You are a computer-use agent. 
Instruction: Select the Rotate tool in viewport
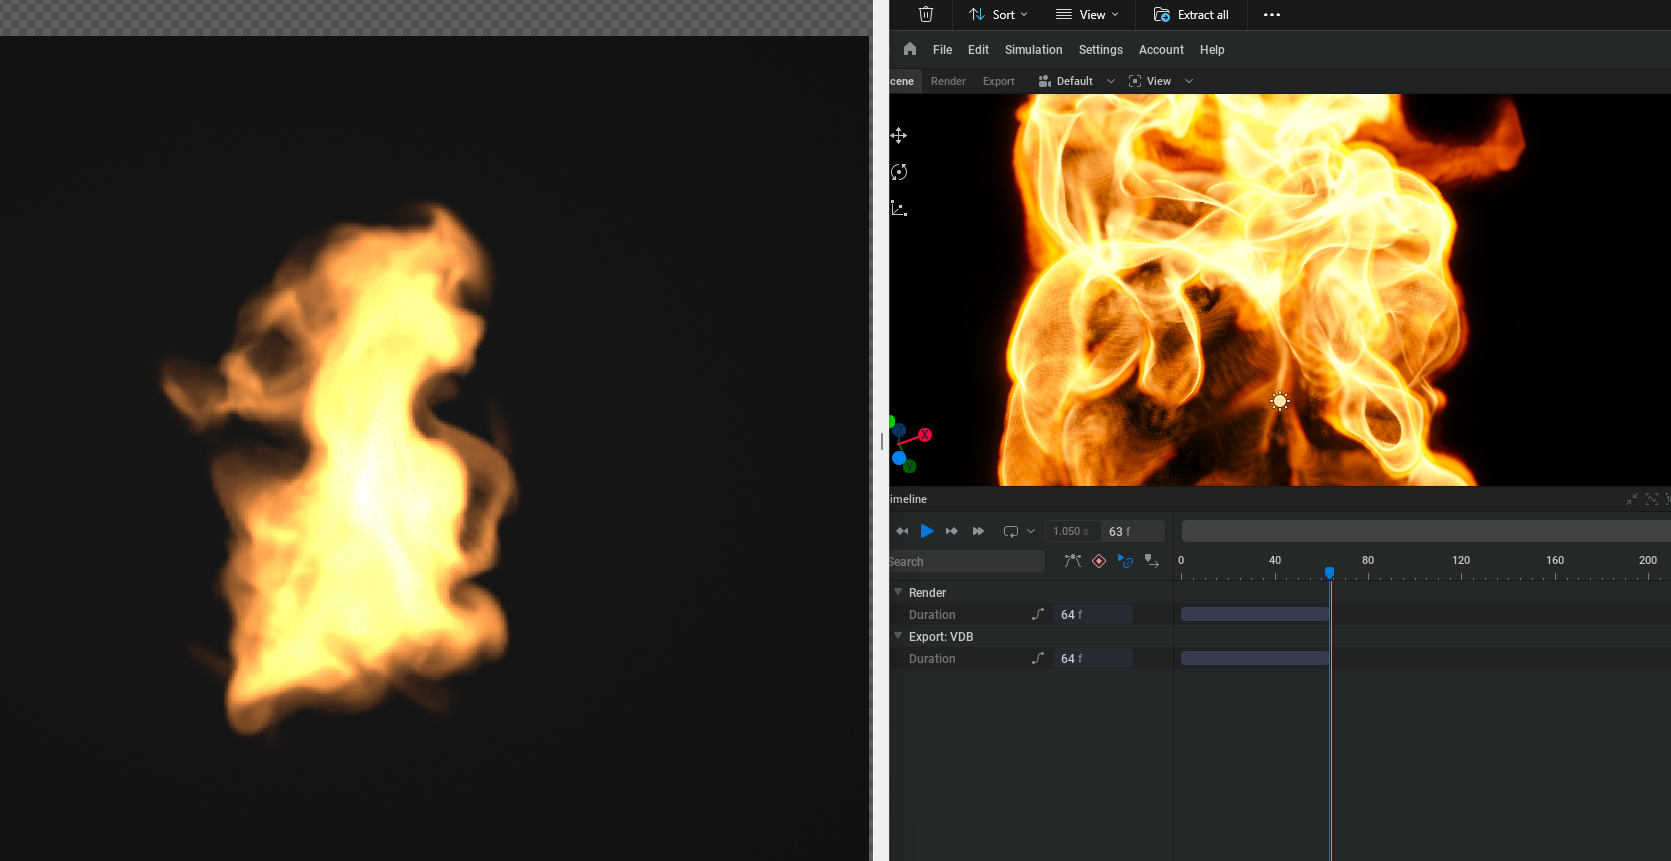coord(899,172)
